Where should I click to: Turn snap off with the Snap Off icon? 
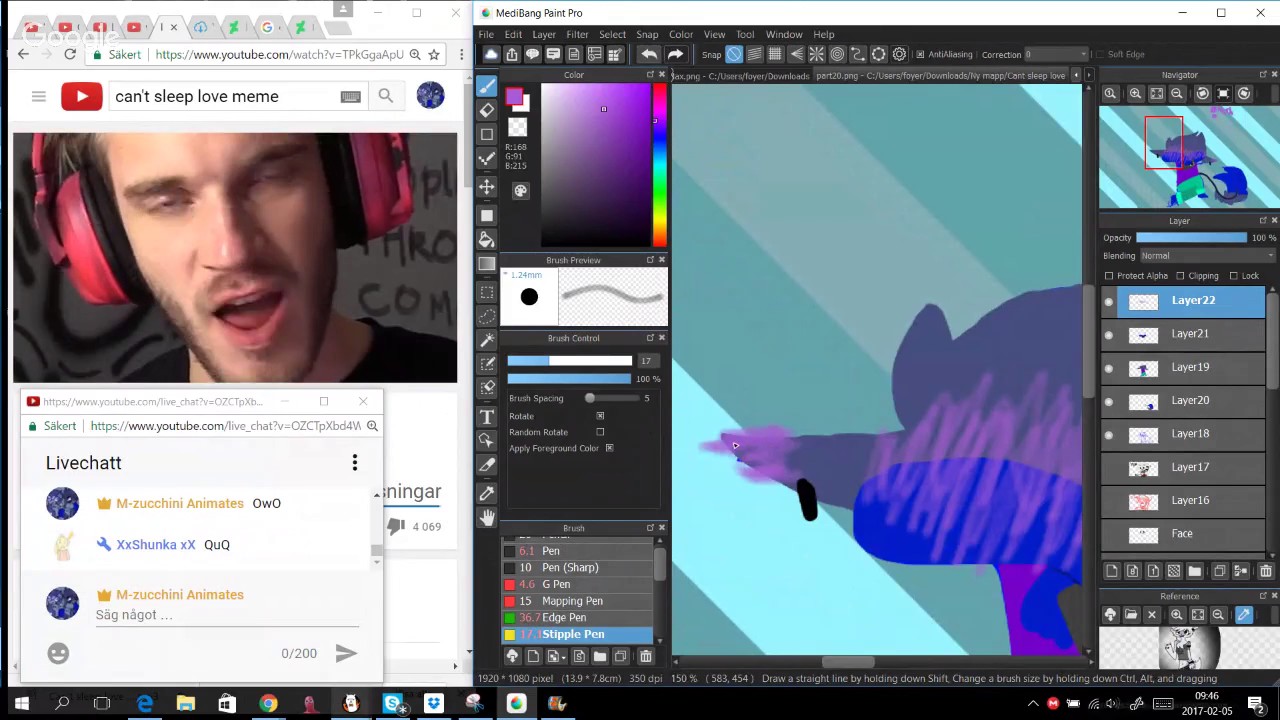(734, 54)
